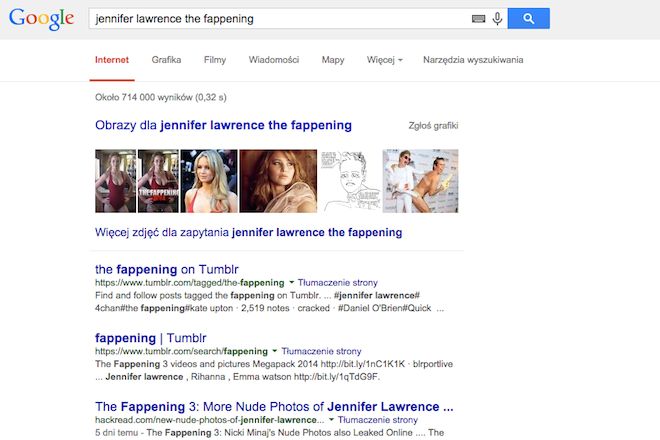Open the Wiadomości tab
Image resolution: width=660 pixels, height=440 pixels.
point(274,60)
